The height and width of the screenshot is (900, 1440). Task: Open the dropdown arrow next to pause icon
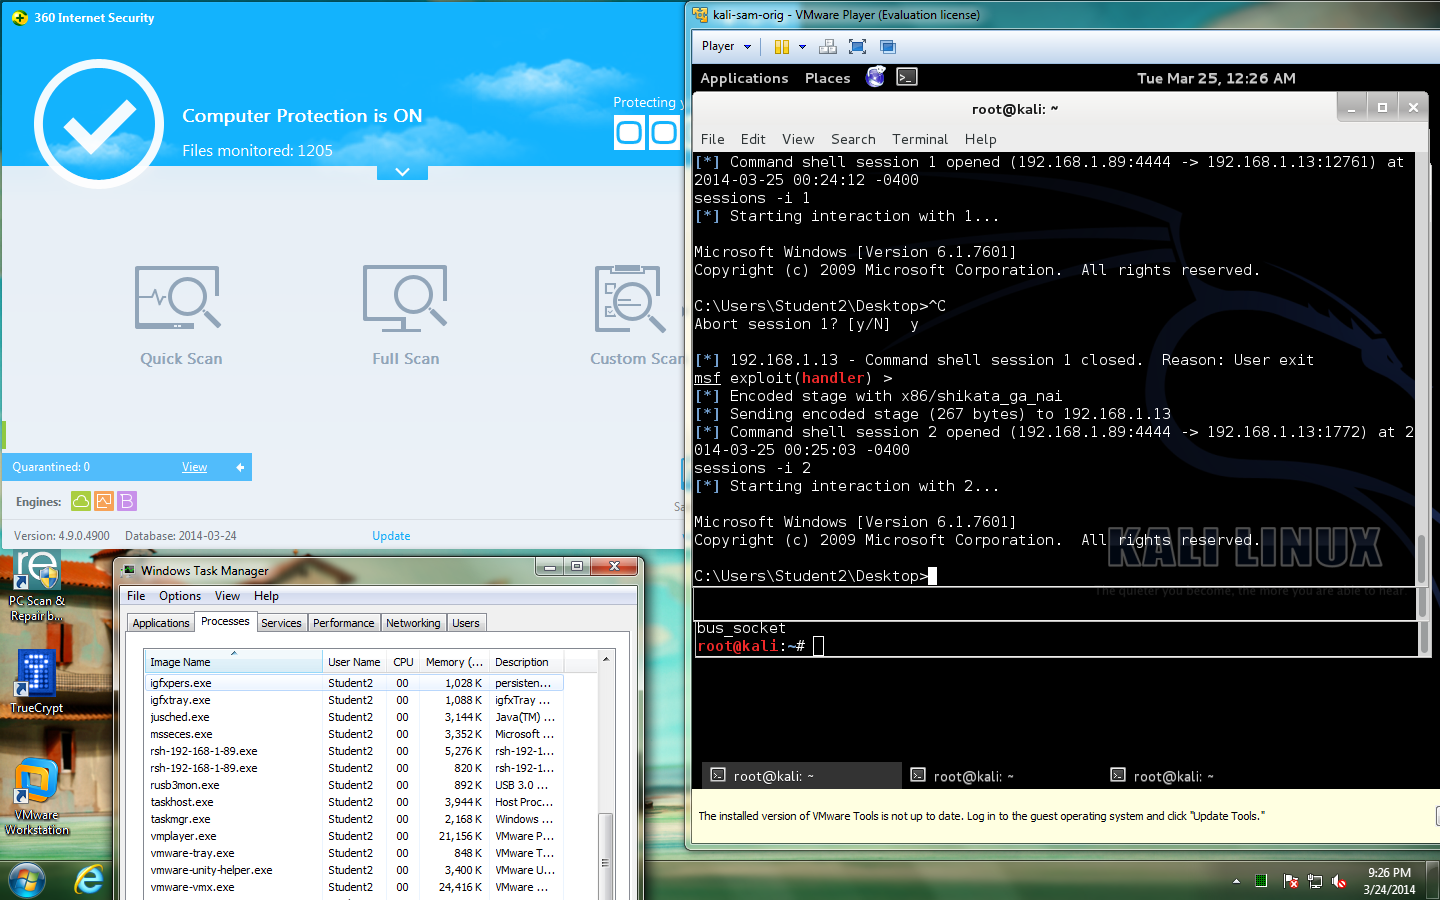[802, 47]
